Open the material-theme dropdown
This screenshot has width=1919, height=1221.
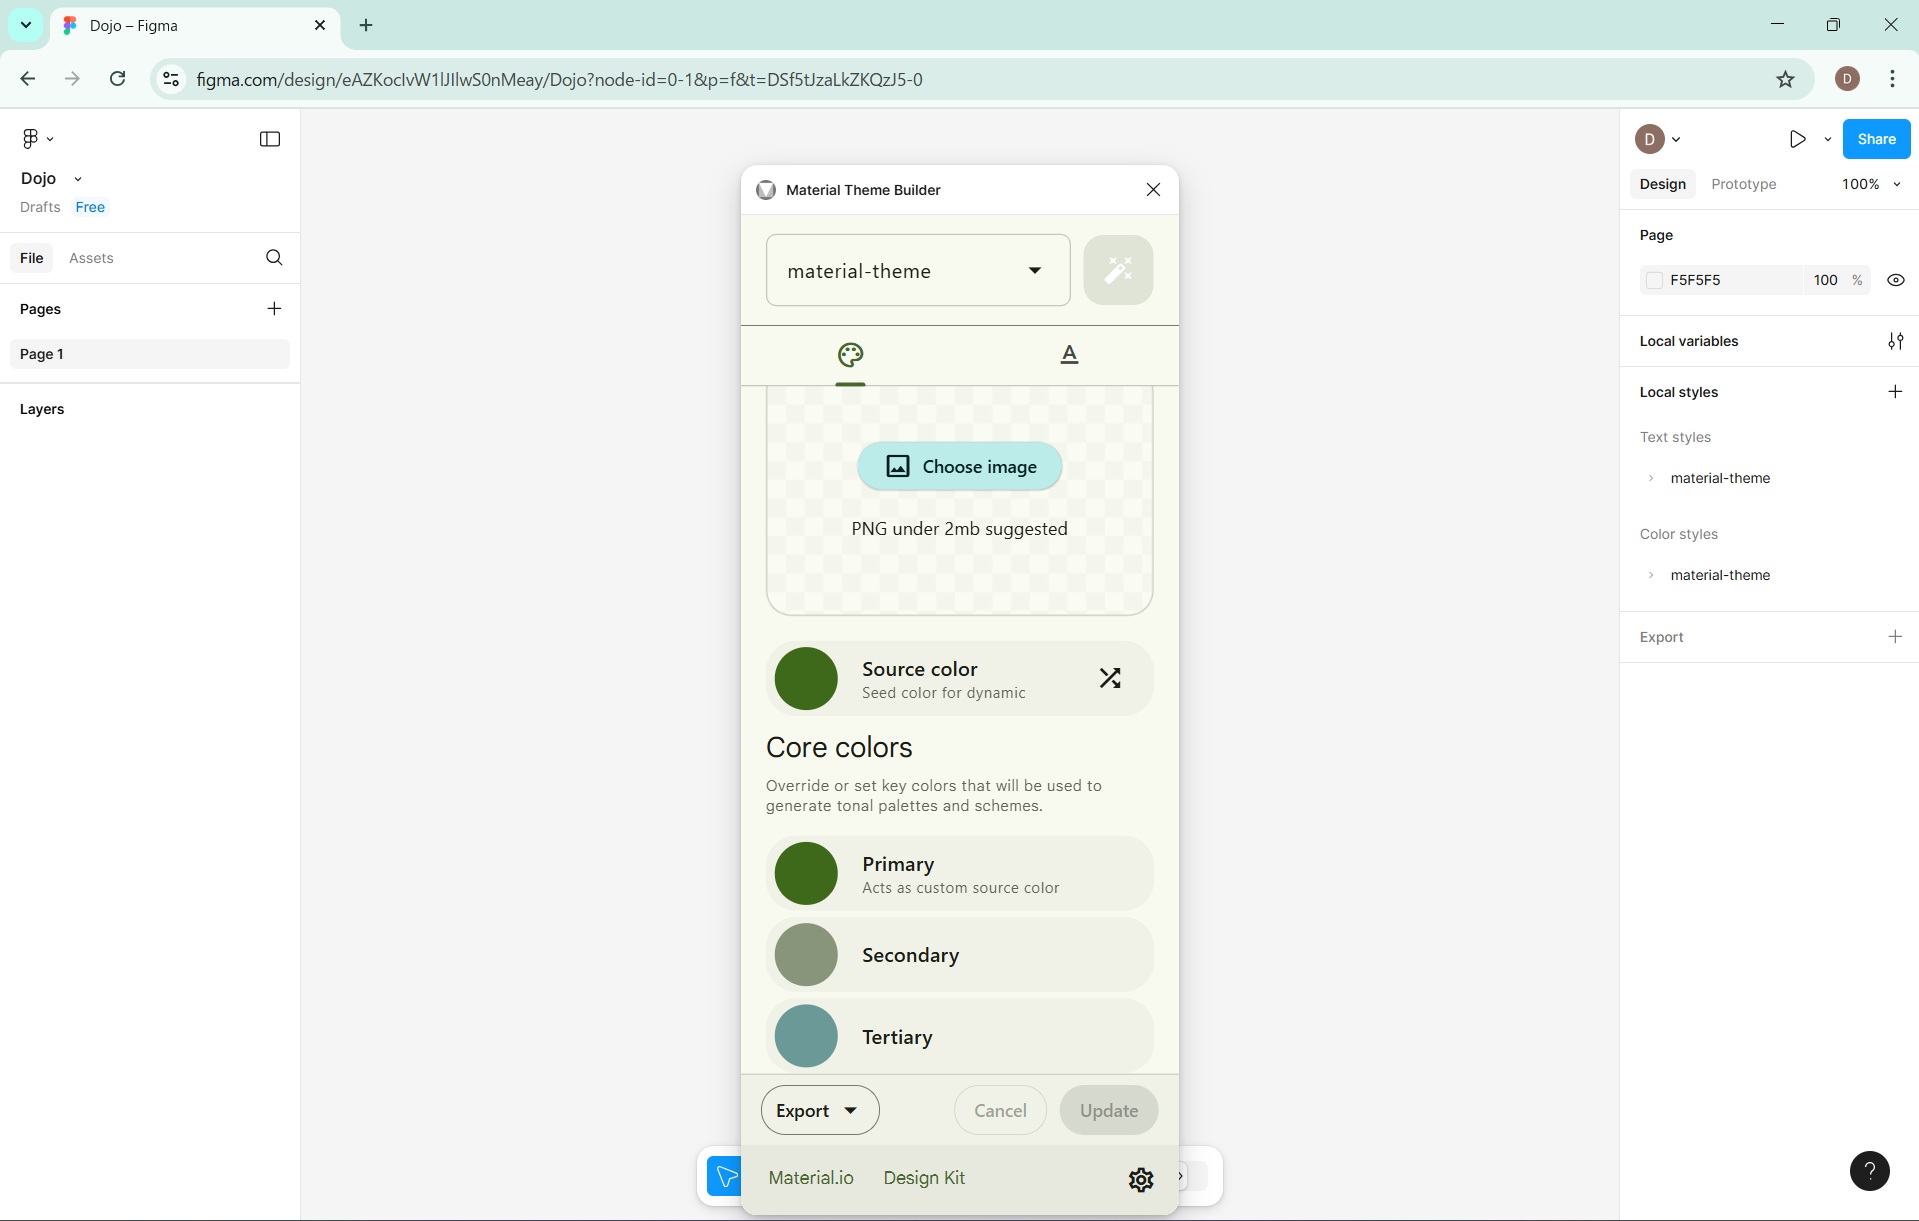point(918,270)
